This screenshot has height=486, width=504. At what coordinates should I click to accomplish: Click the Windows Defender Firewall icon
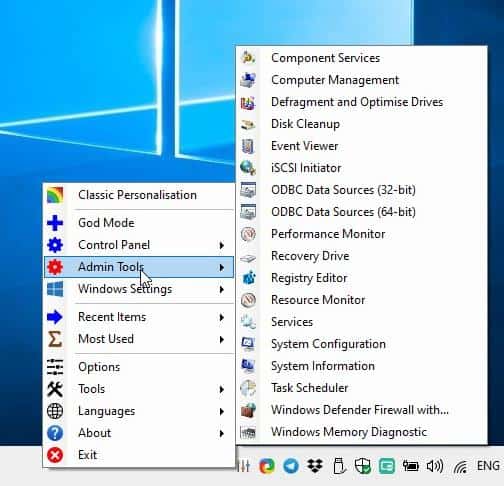tap(248, 410)
